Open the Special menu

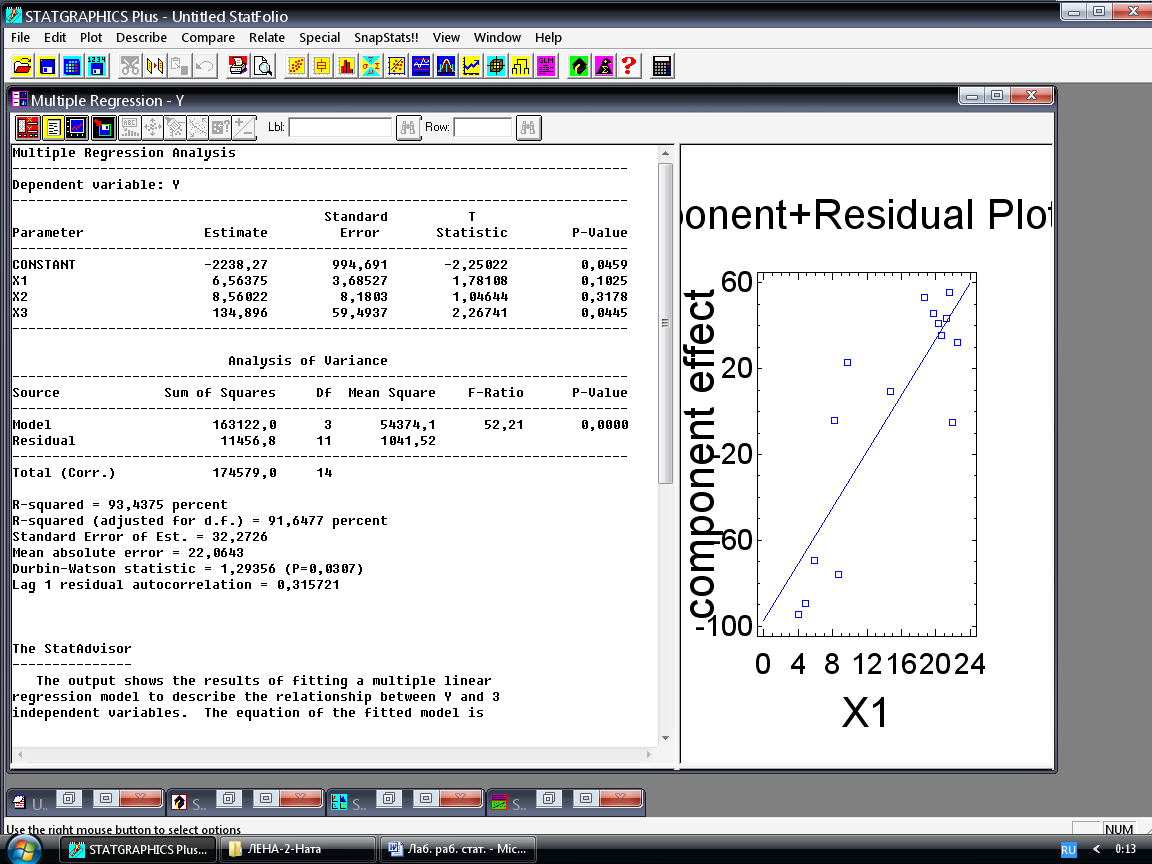(320, 37)
